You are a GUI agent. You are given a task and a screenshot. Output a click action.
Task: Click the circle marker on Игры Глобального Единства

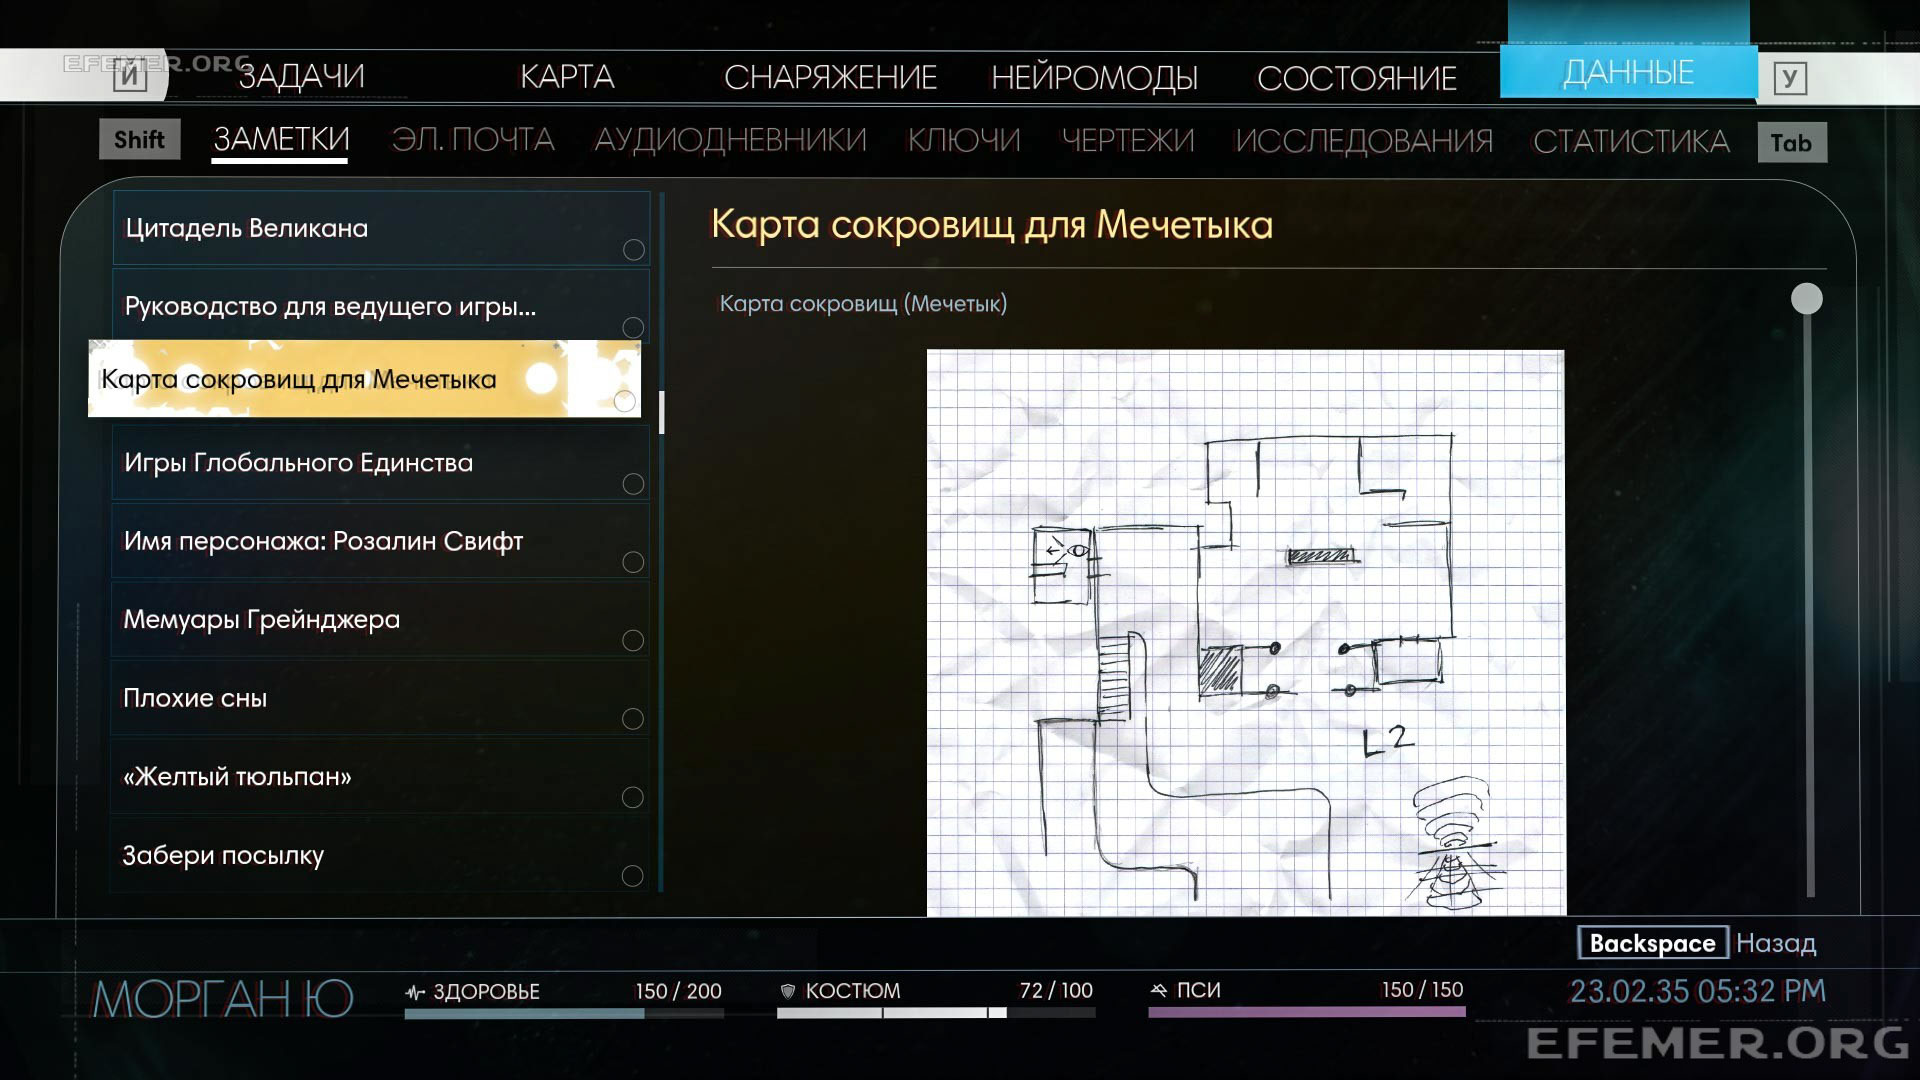(x=633, y=484)
